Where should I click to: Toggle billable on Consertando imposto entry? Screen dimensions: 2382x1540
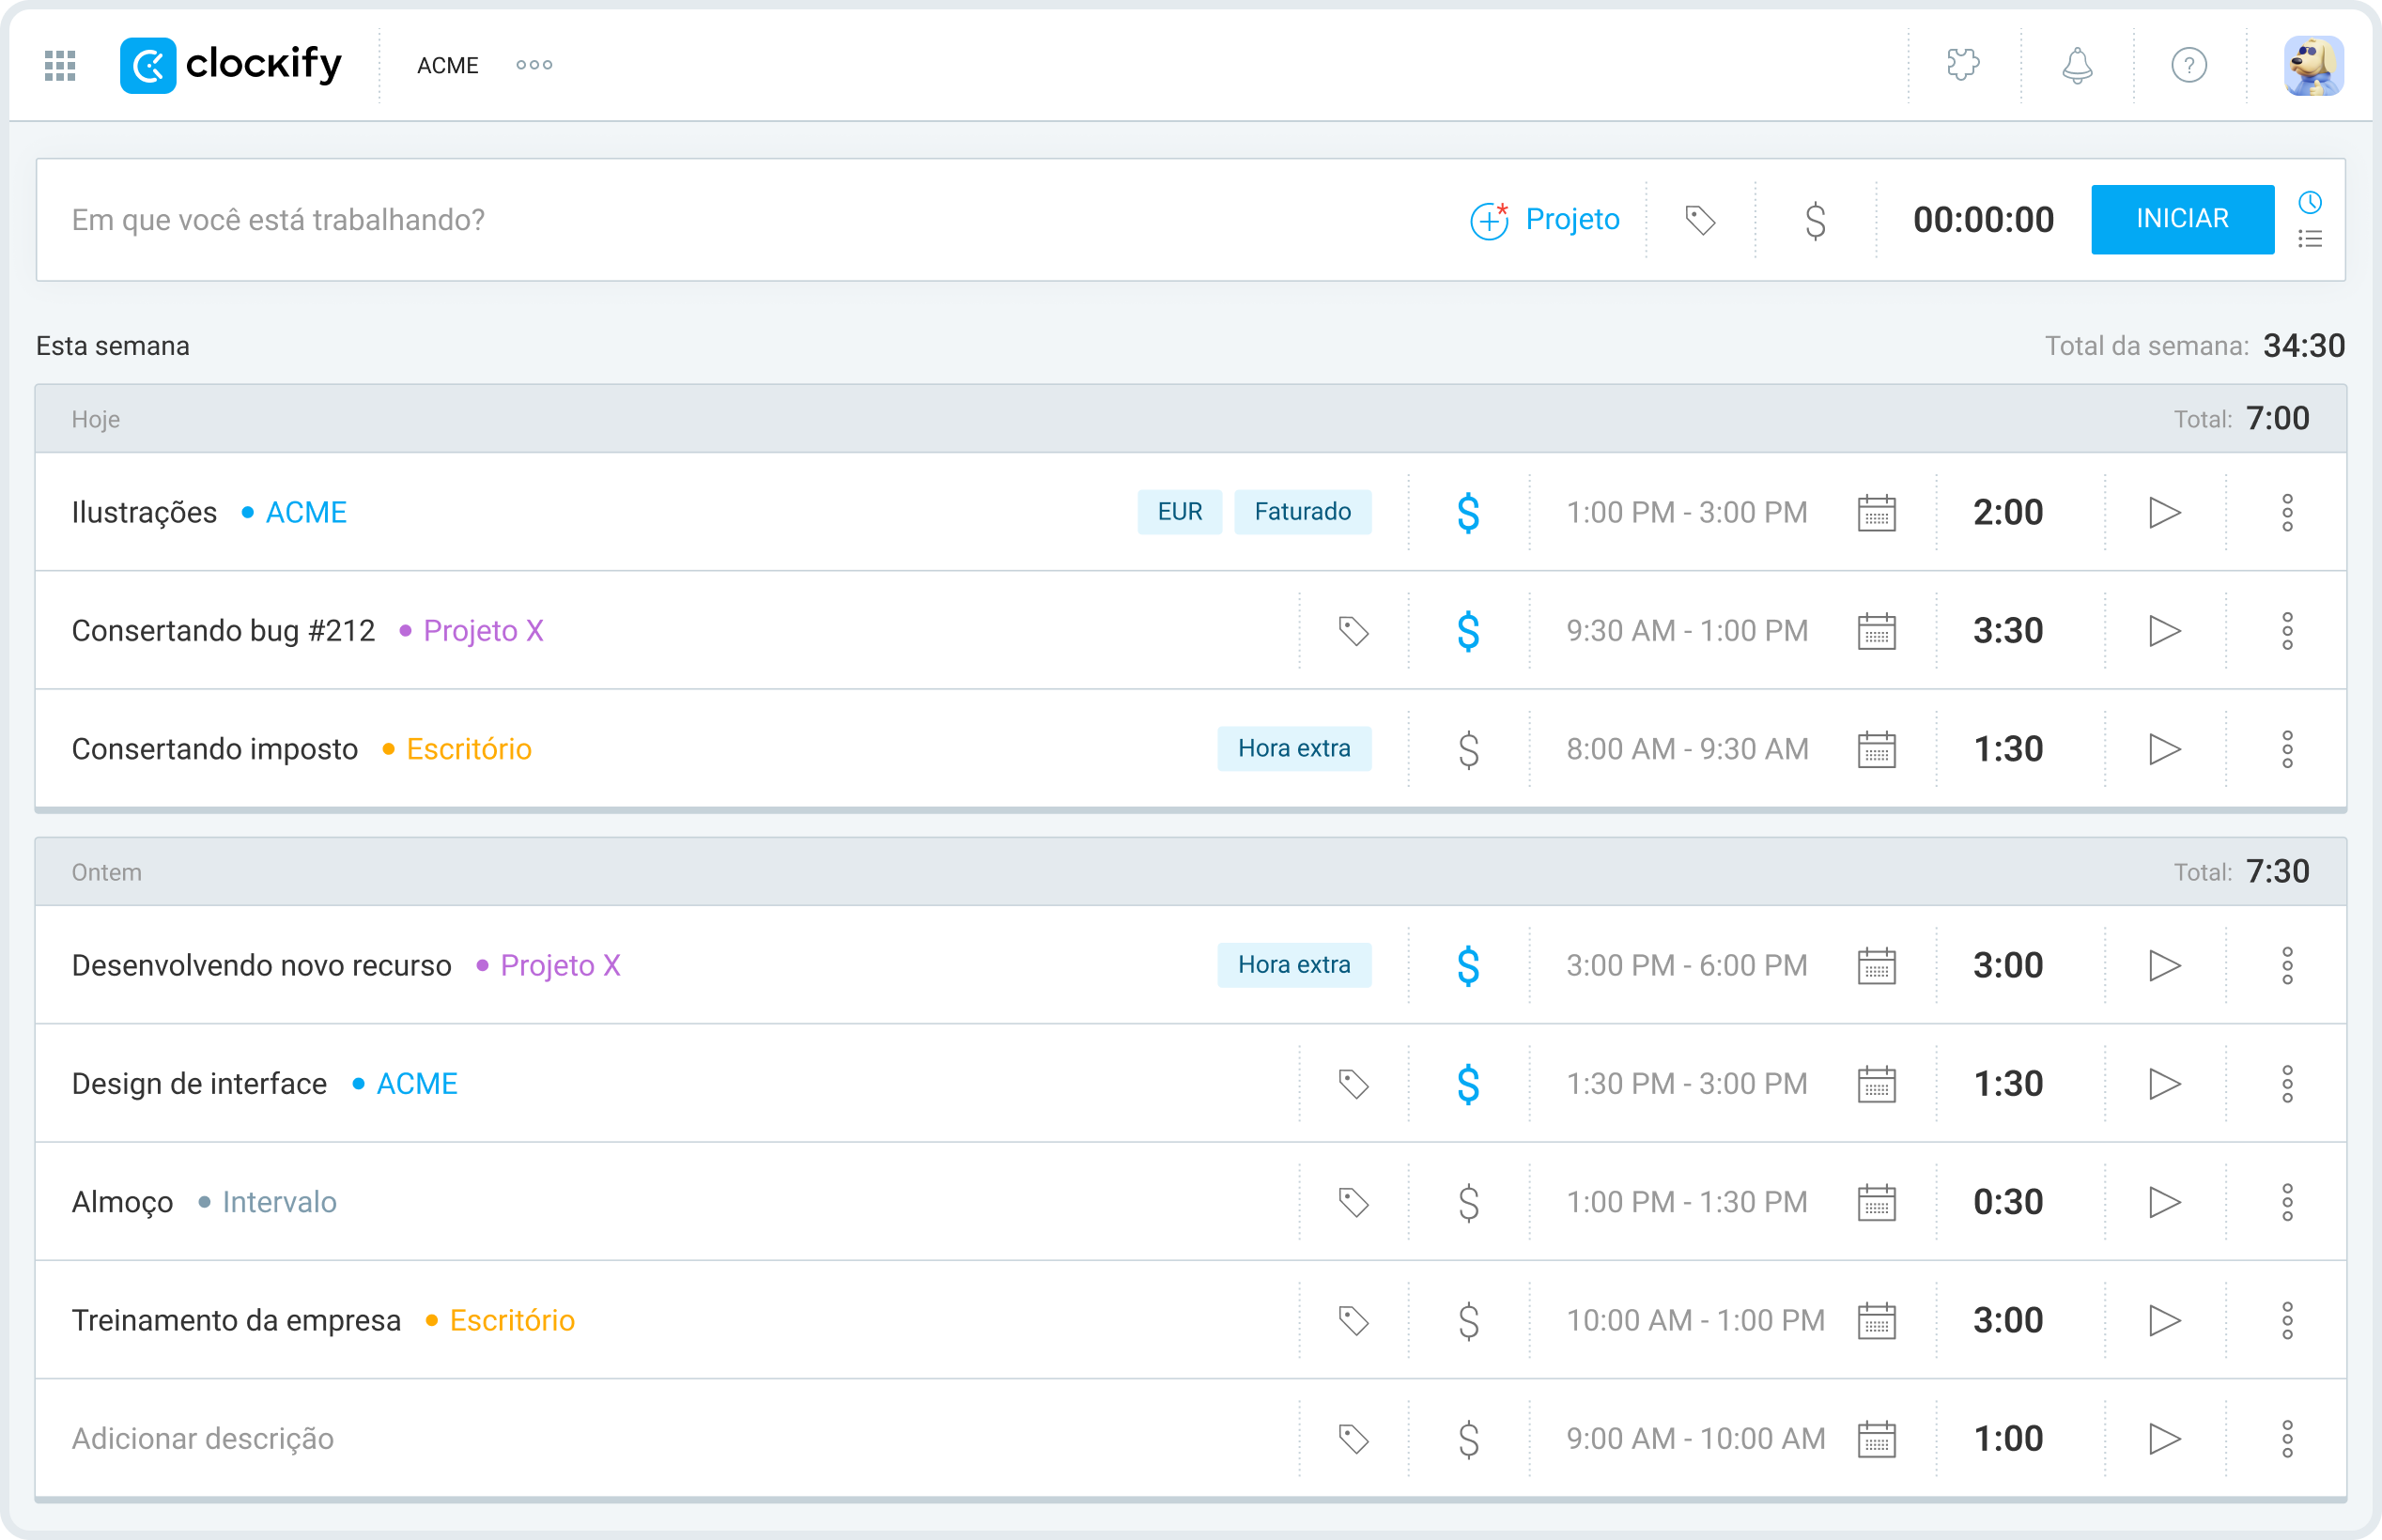1468,749
